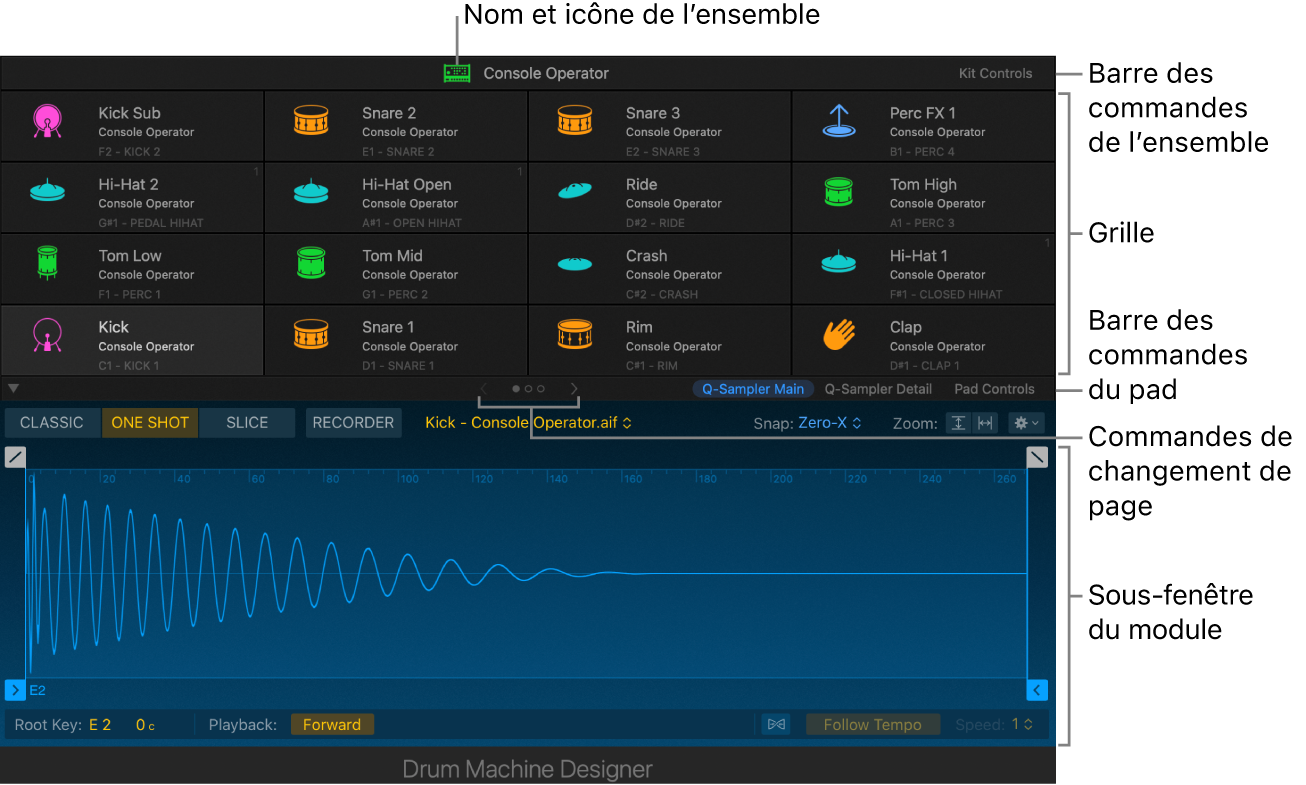Click the horizontal waveform zoom icon
Screen dimensions: 1306x785
[x=984, y=422]
